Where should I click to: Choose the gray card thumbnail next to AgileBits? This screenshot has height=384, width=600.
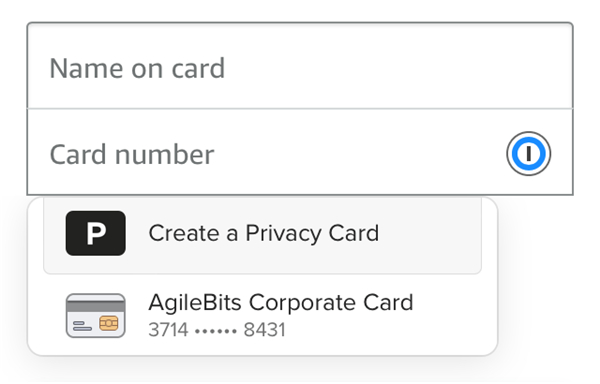click(x=96, y=316)
